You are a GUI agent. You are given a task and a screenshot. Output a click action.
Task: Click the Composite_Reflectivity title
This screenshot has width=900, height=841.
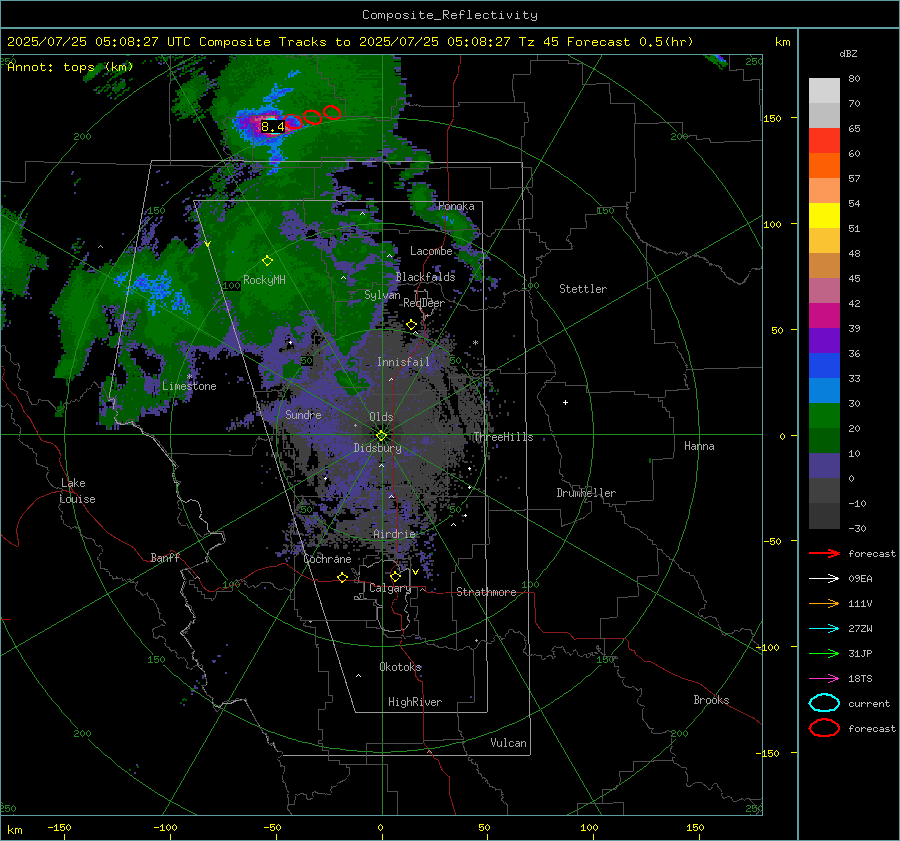450,15
